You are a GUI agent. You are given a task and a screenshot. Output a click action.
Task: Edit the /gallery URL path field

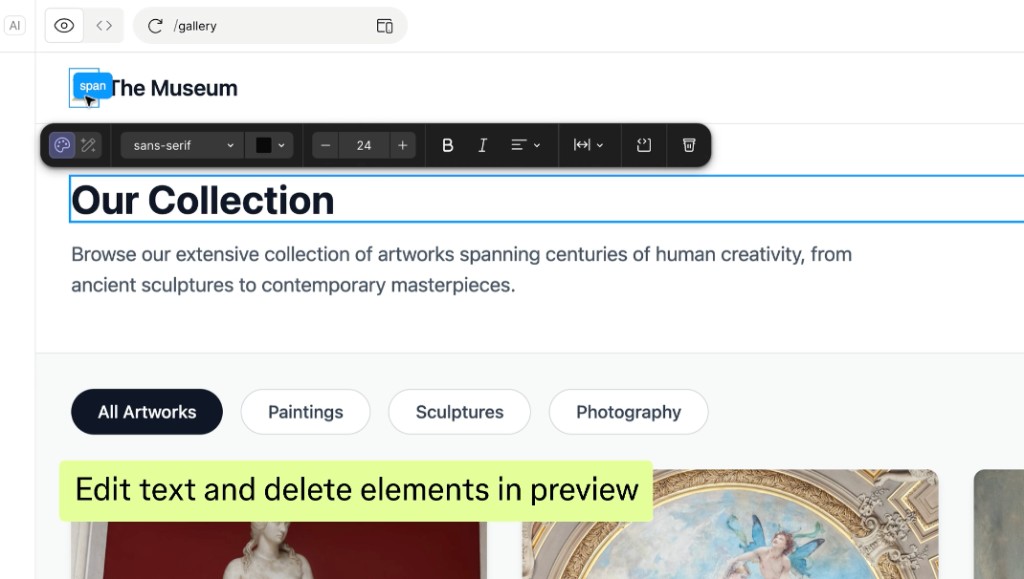(x=268, y=26)
